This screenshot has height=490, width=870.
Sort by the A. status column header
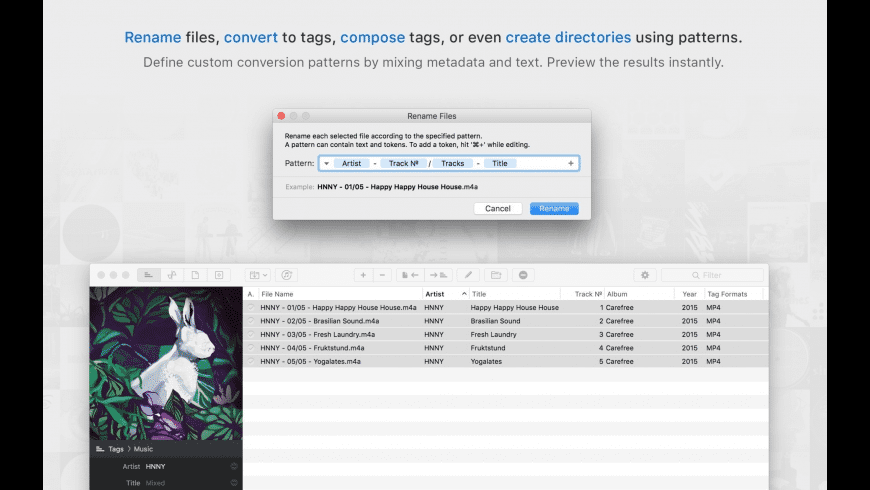pos(251,294)
